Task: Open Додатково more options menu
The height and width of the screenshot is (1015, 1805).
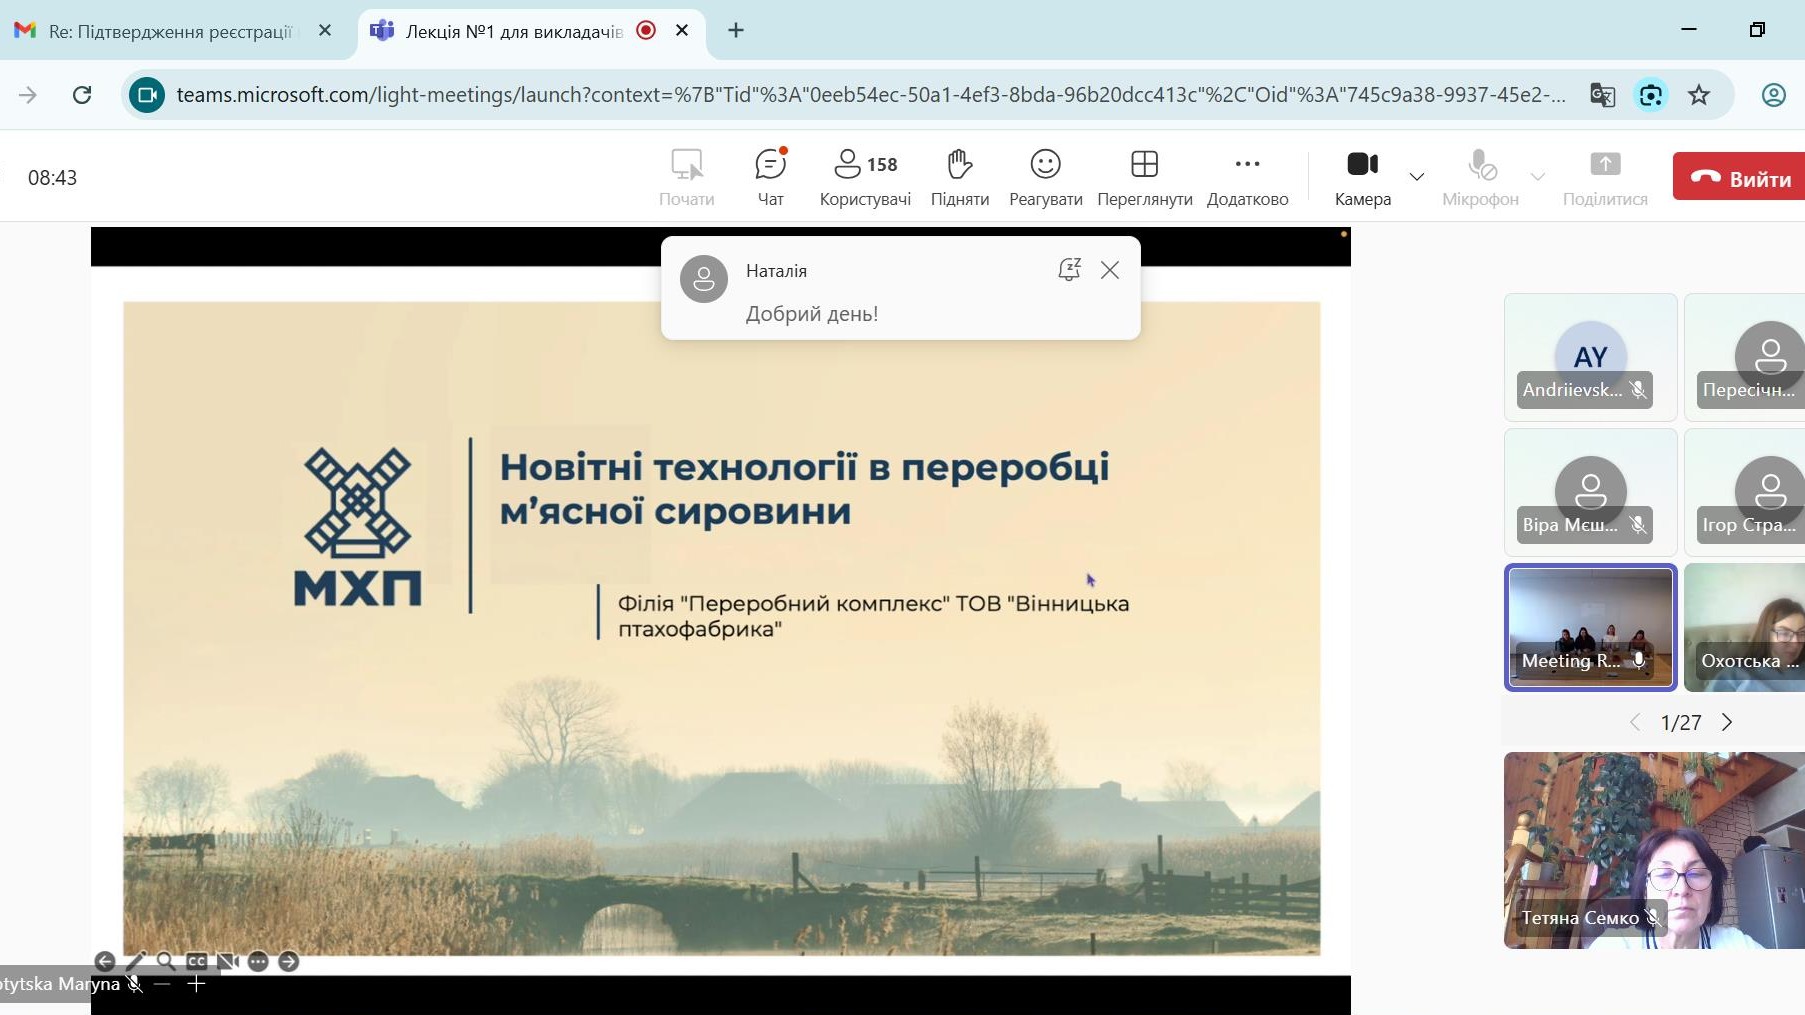Action: [x=1247, y=177]
